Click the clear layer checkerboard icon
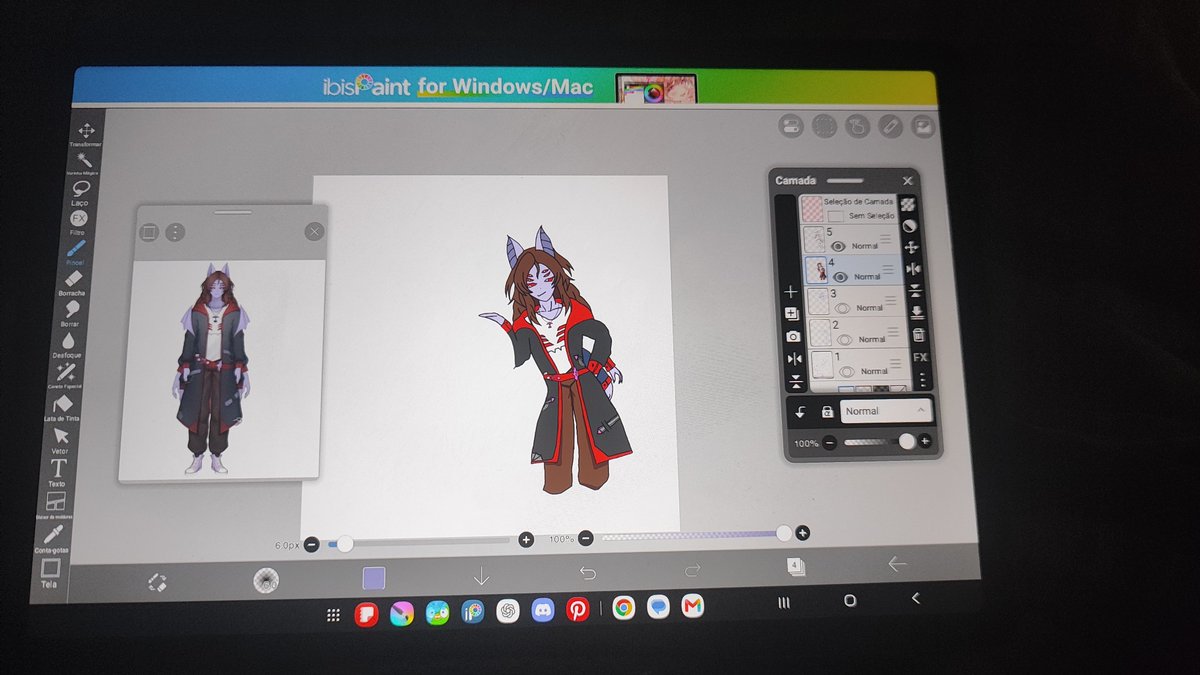 (907, 204)
